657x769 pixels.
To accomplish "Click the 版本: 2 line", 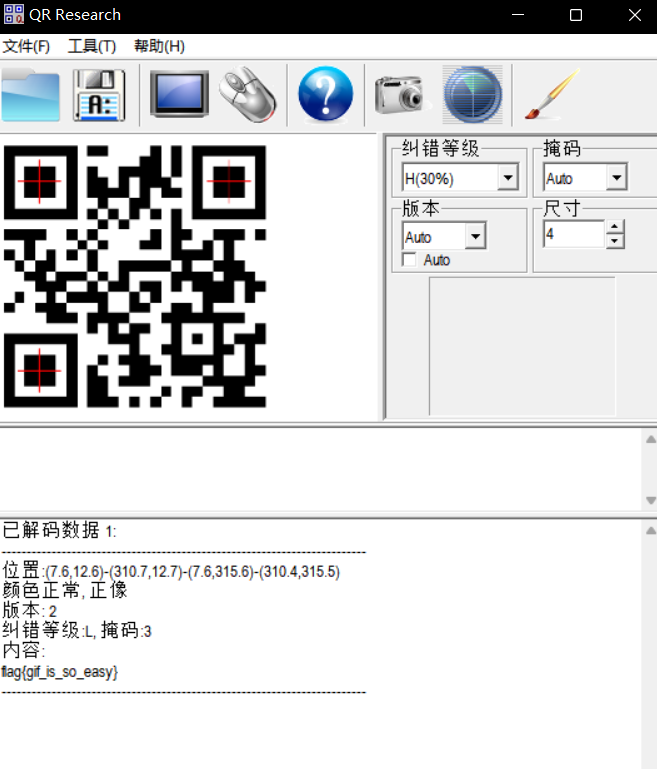I will tap(29, 611).
